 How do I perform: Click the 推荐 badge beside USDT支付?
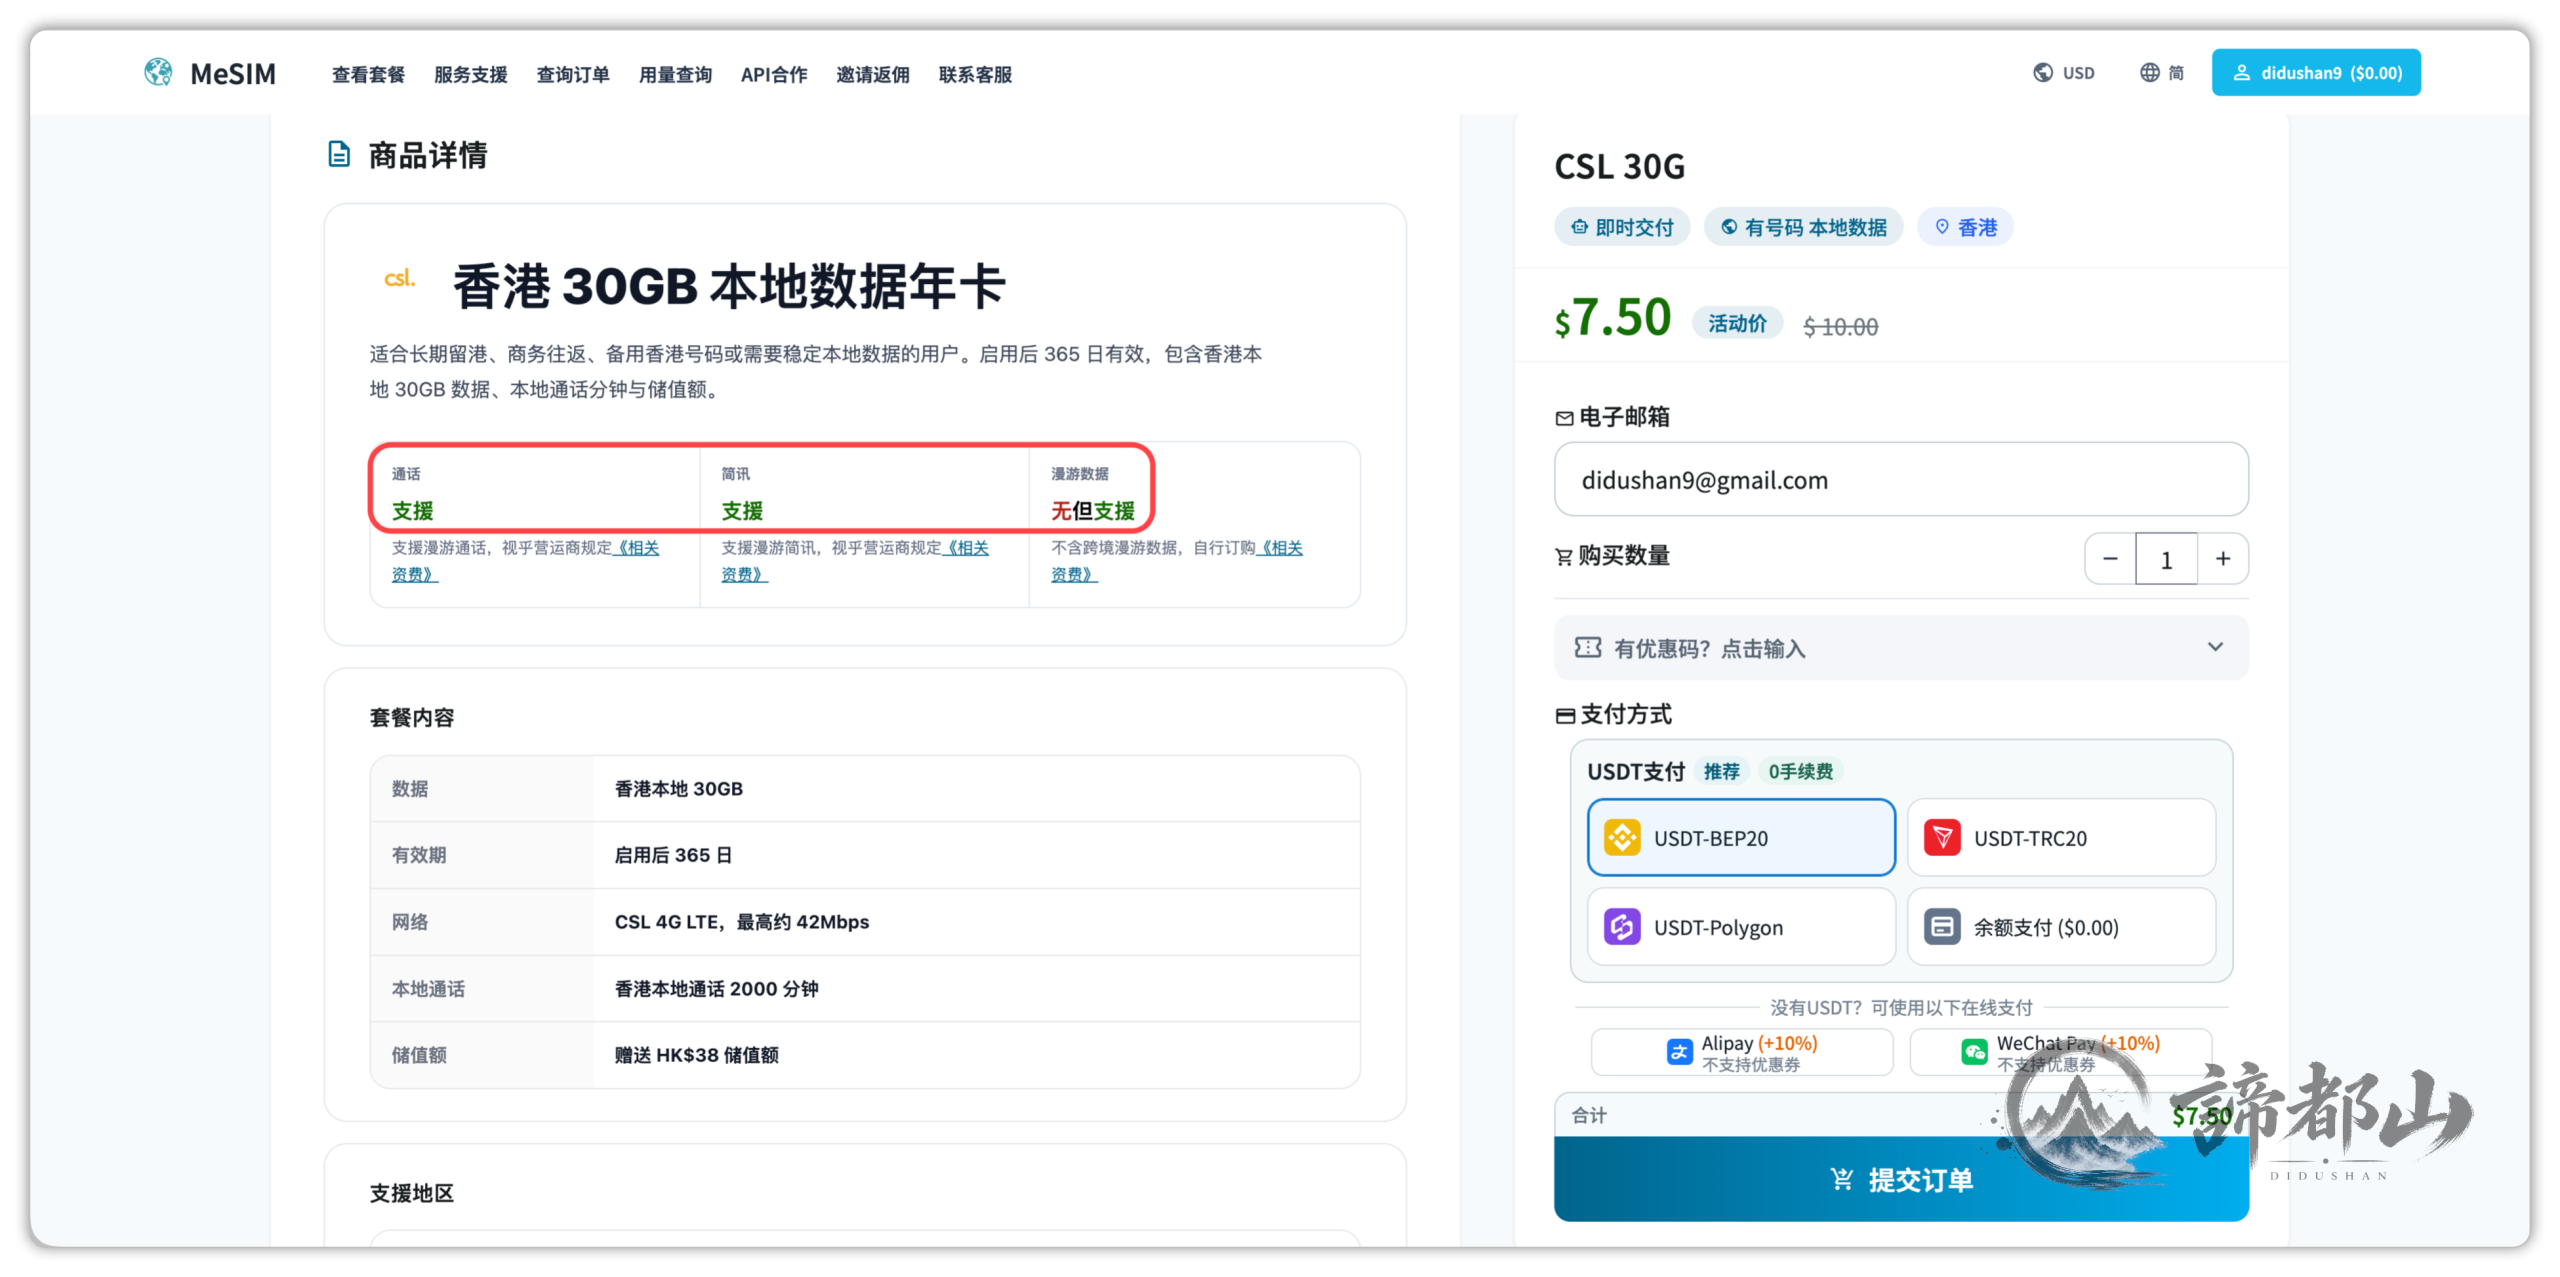1722,771
